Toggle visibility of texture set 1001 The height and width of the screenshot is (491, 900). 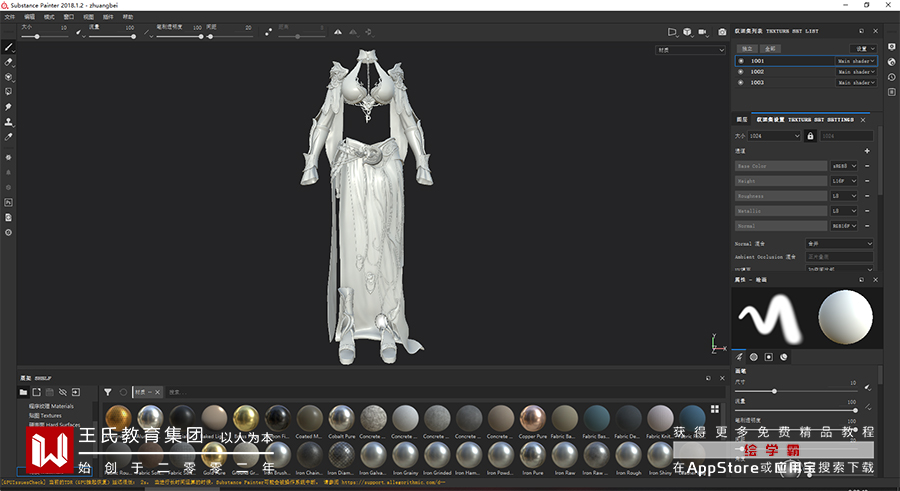pos(740,60)
